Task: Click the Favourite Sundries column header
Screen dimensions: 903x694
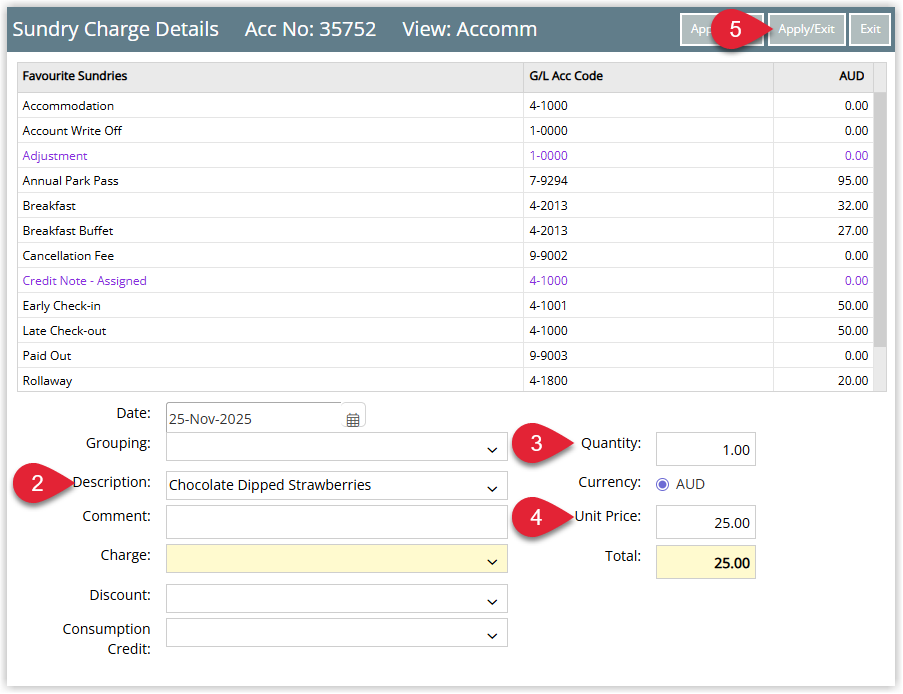Action: (271, 76)
